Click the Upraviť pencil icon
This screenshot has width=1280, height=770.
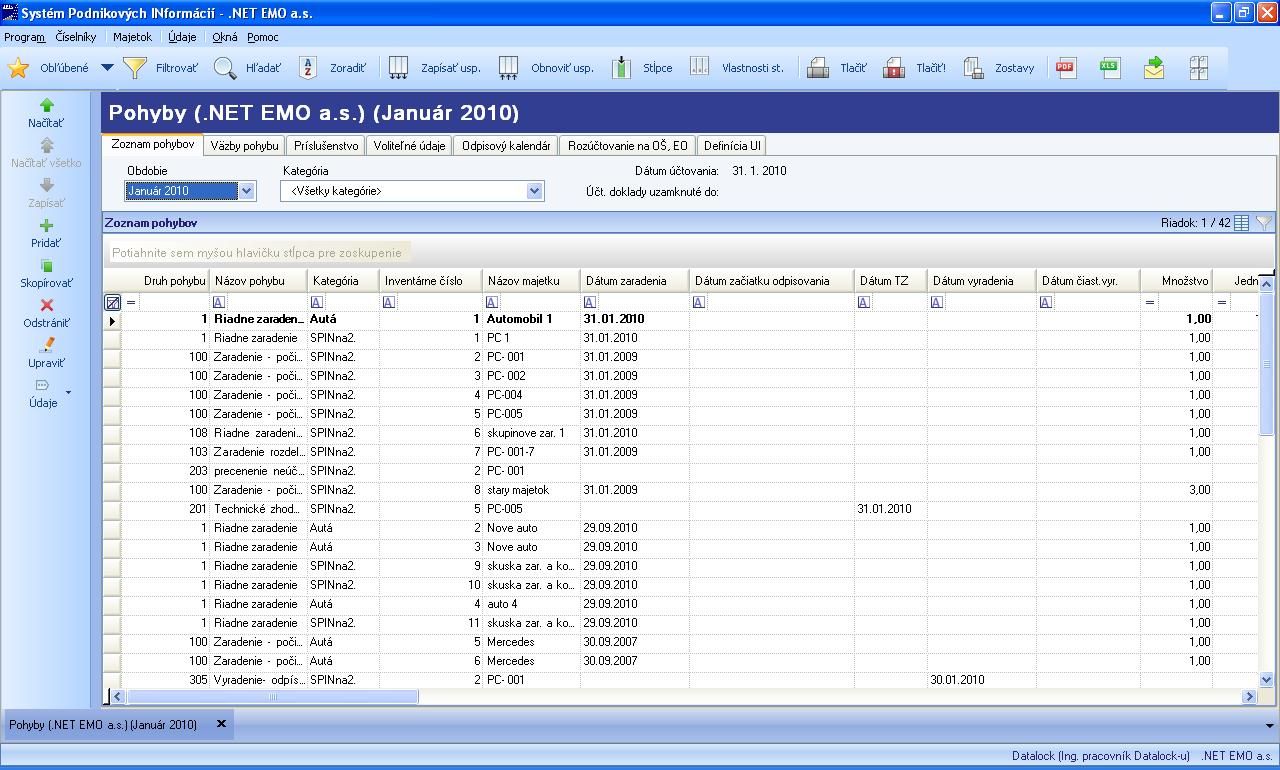(46, 345)
